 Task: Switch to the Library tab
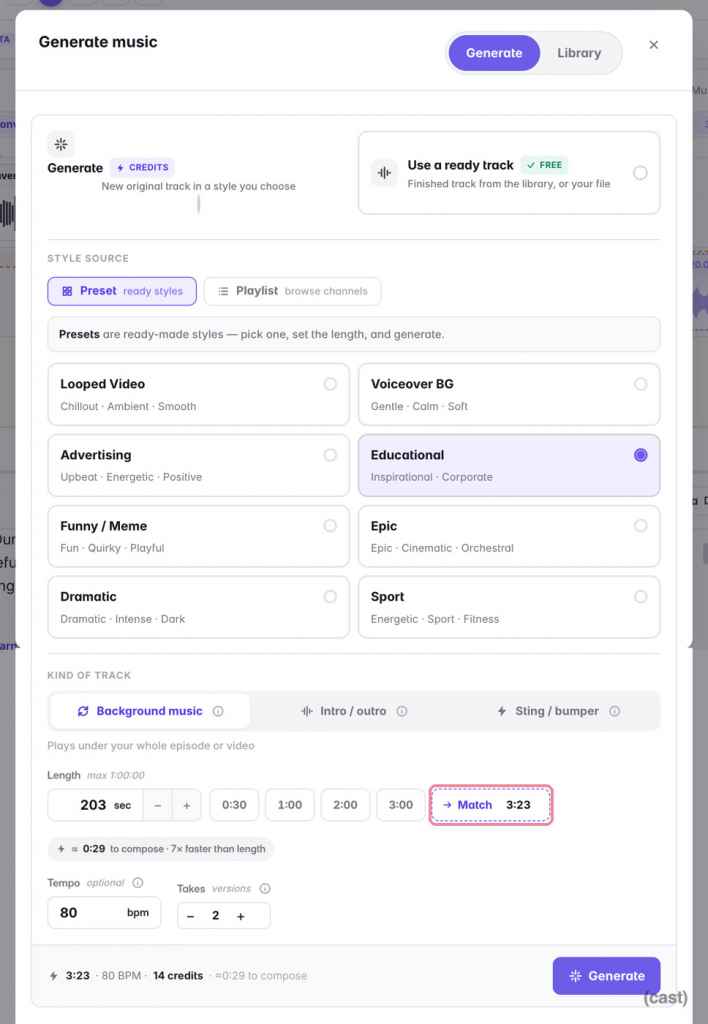[579, 53]
